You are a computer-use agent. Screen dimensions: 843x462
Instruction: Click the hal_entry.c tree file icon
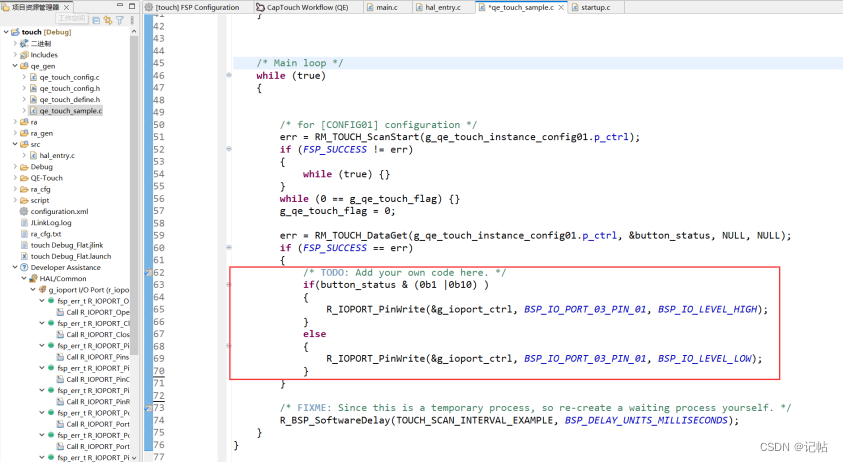tap(33, 155)
